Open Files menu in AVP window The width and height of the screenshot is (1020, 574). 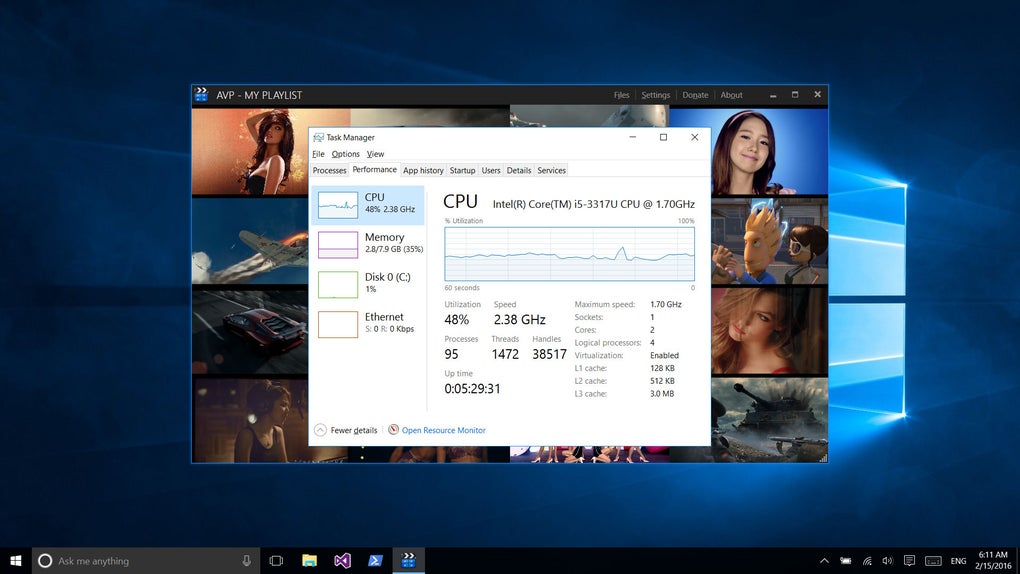(621, 95)
